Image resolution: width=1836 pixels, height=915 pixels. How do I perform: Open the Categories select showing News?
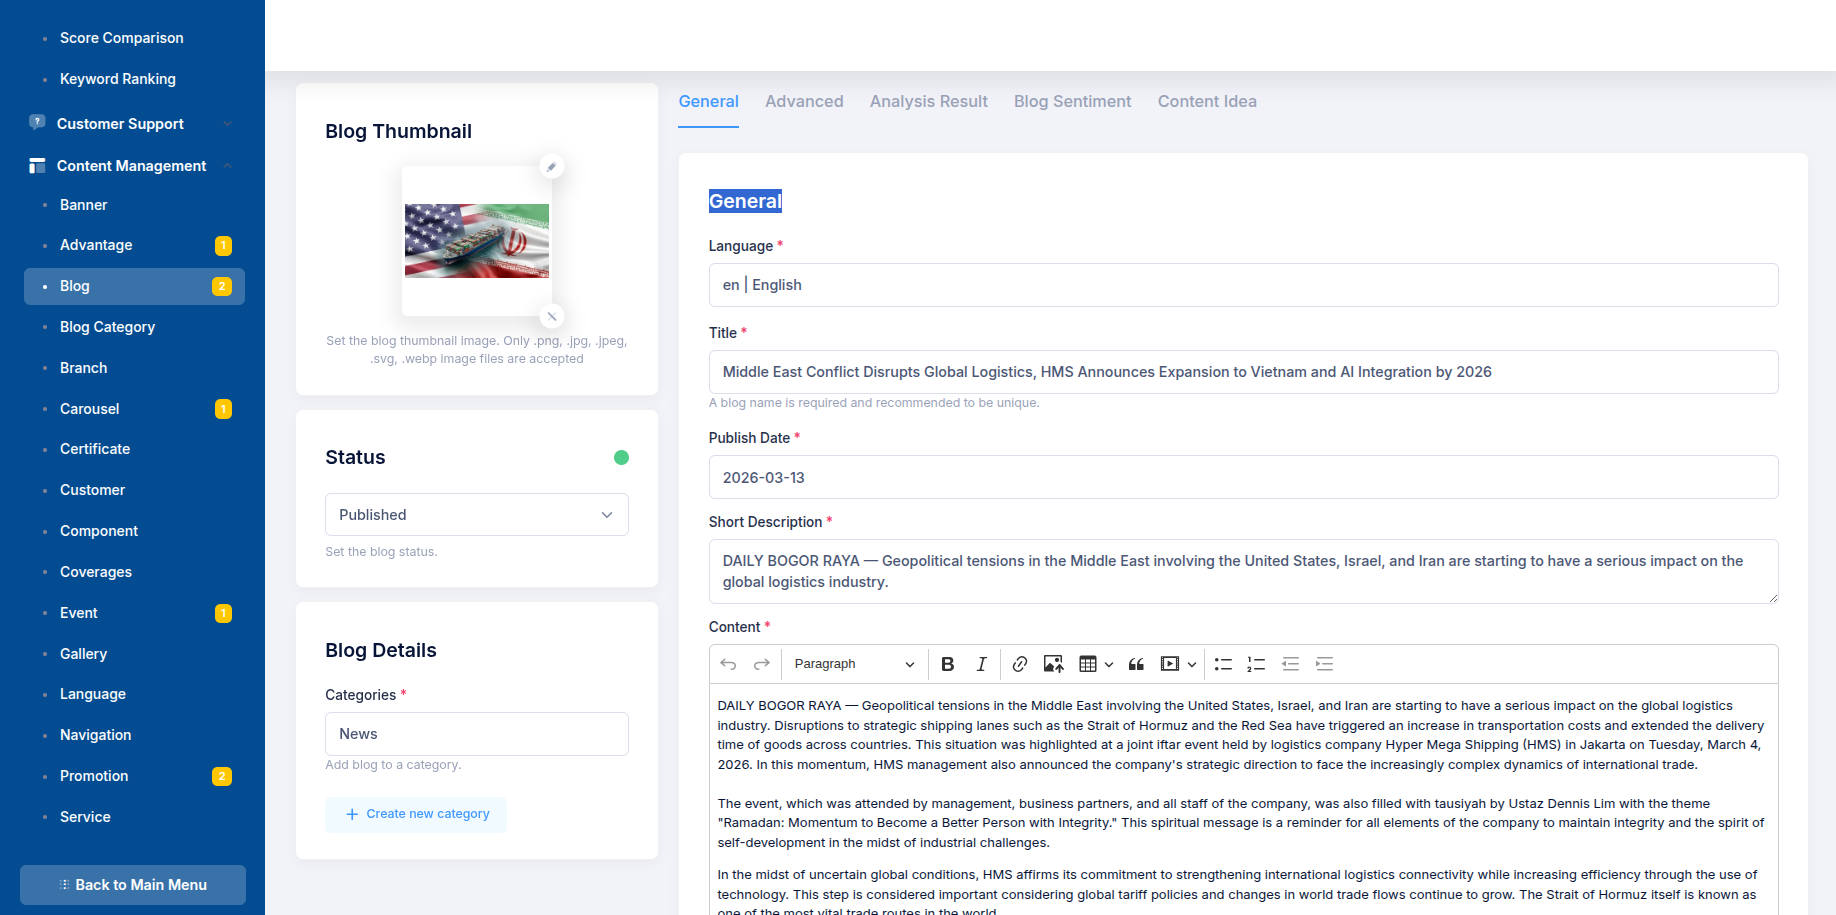click(x=477, y=734)
